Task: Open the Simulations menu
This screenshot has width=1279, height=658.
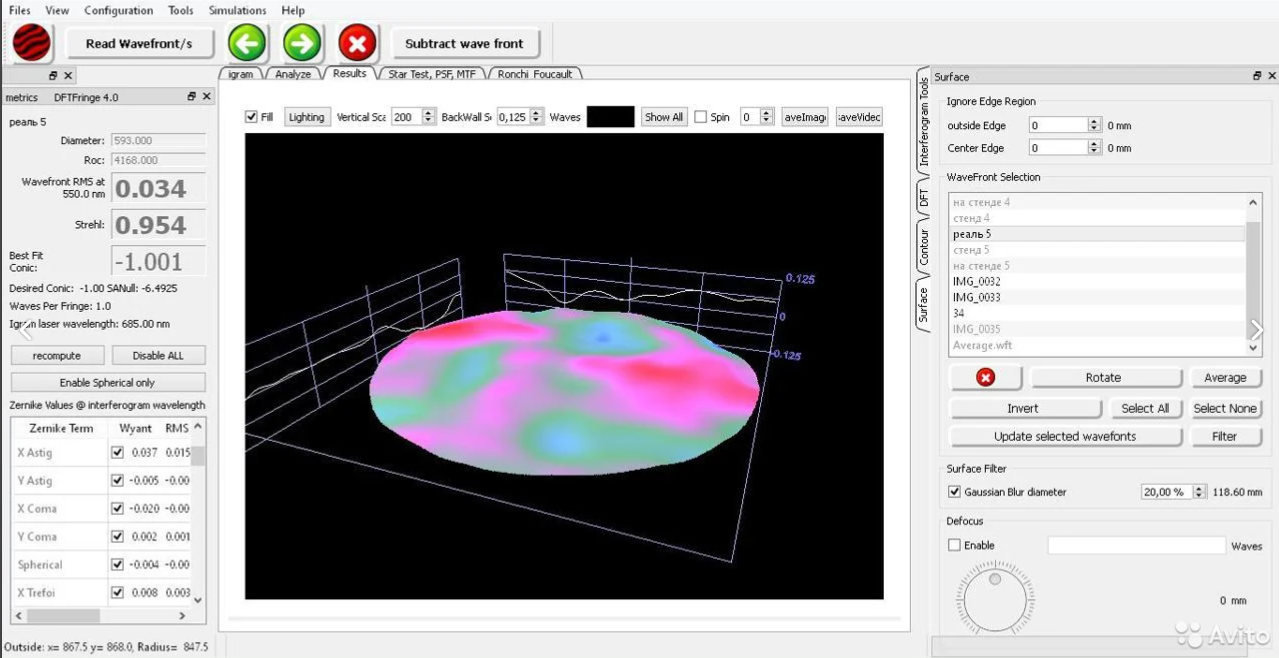Action: coord(238,10)
